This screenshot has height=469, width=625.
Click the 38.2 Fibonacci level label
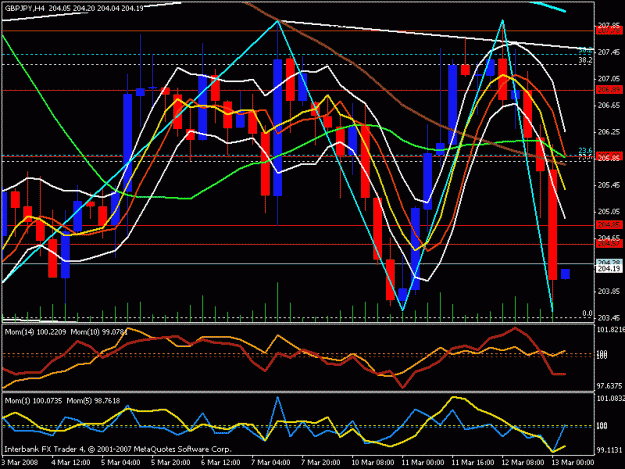585,61
